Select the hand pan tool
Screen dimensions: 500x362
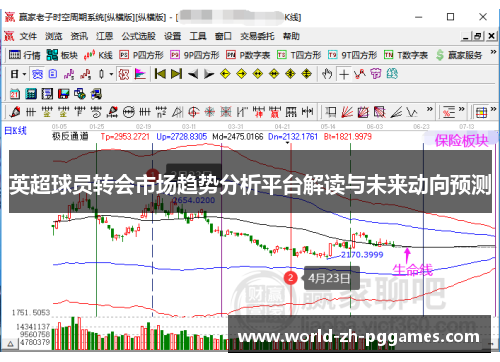click(x=327, y=74)
